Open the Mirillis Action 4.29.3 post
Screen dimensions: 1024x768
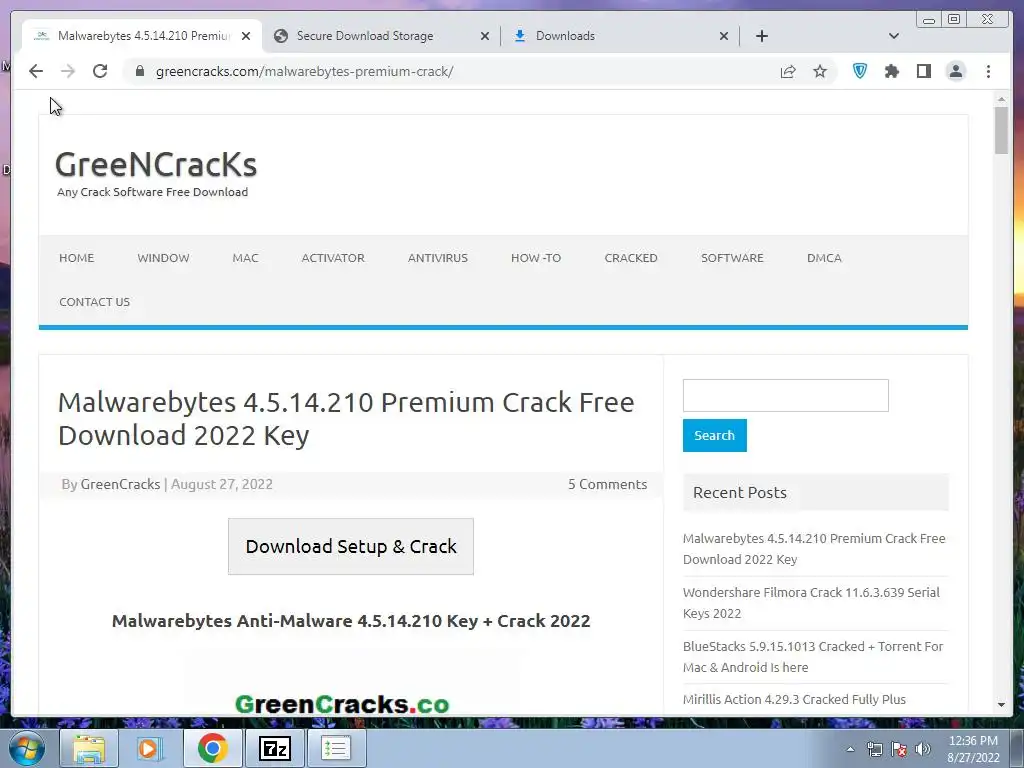(x=794, y=699)
